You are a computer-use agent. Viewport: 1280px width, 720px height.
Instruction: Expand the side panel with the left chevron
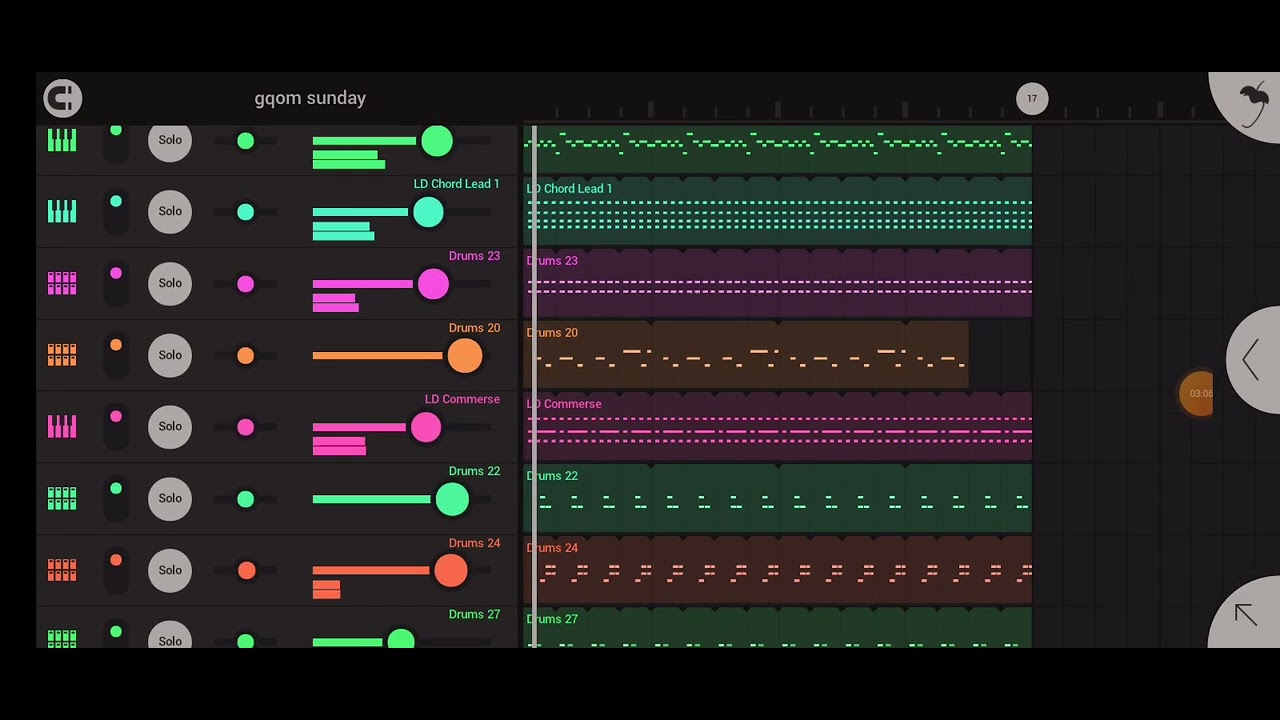coord(1251,359)
